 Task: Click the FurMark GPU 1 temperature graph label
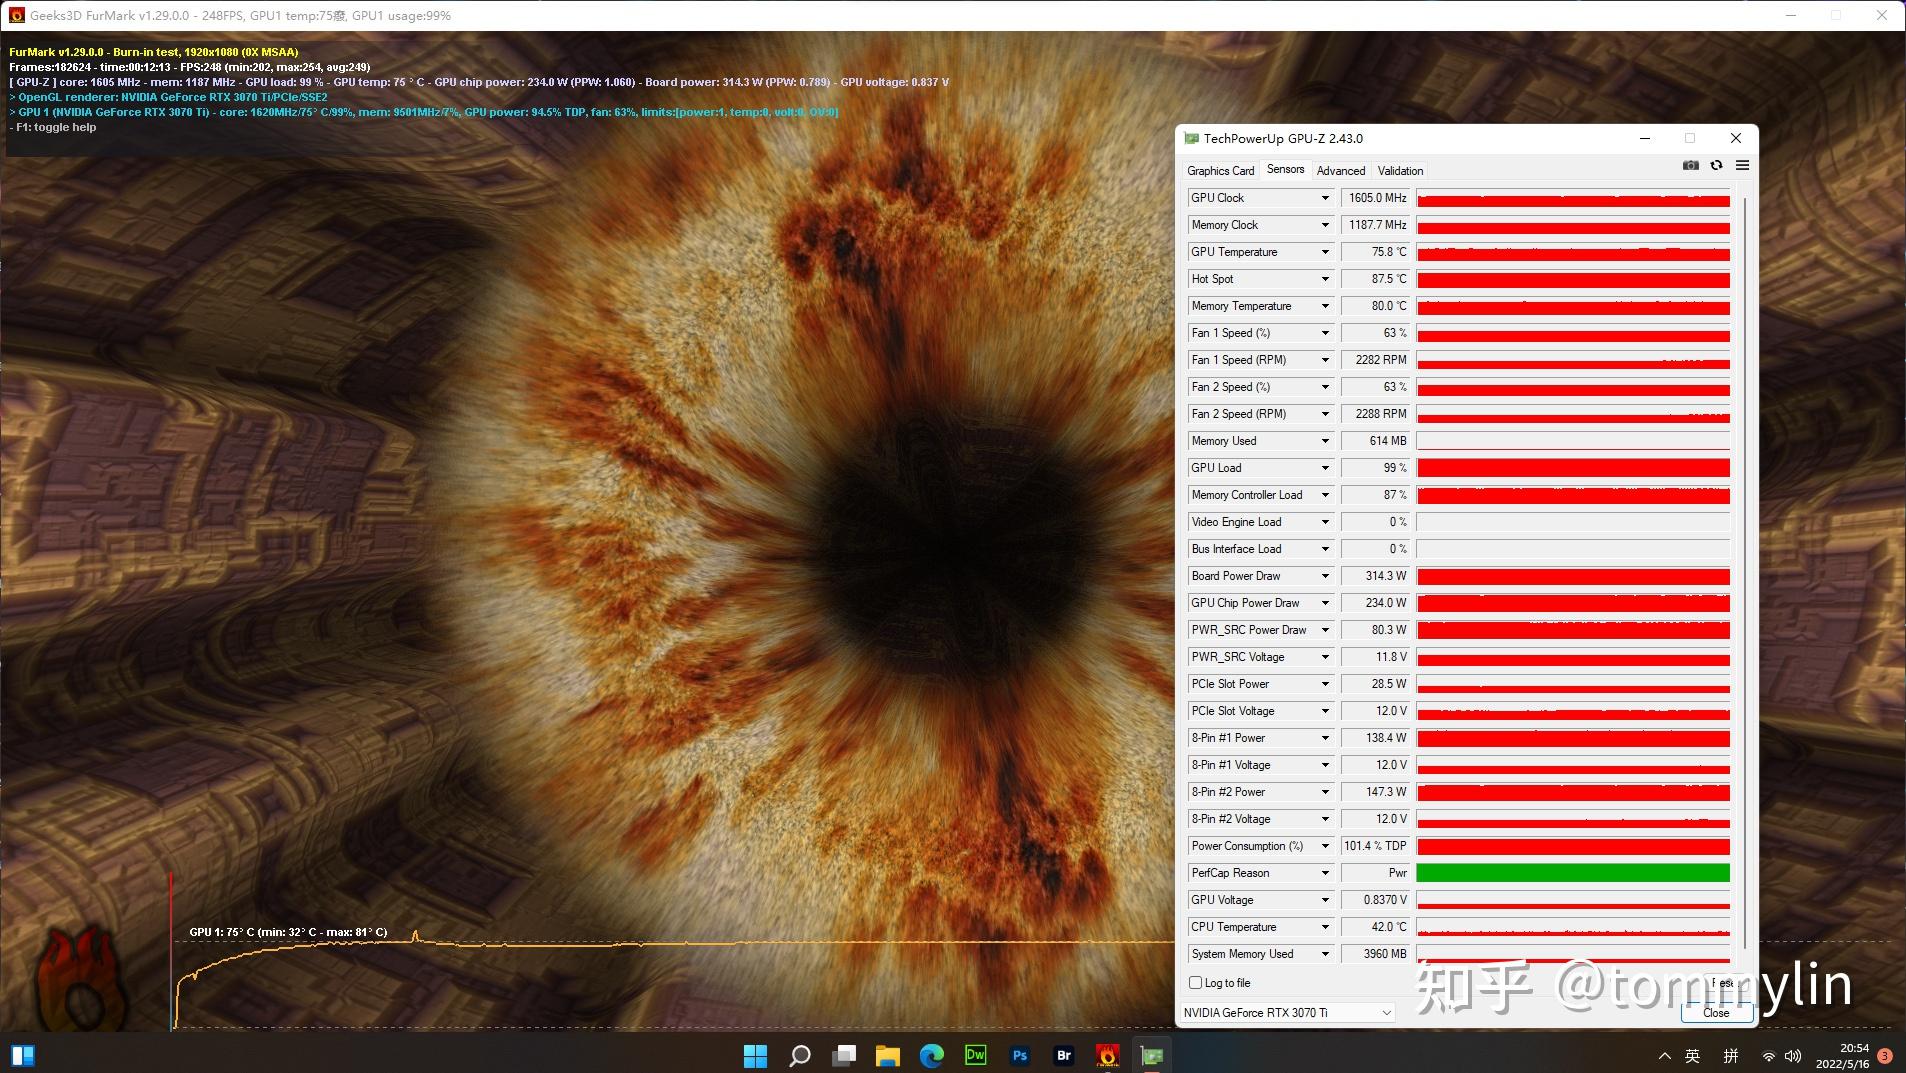pos(288,932)
